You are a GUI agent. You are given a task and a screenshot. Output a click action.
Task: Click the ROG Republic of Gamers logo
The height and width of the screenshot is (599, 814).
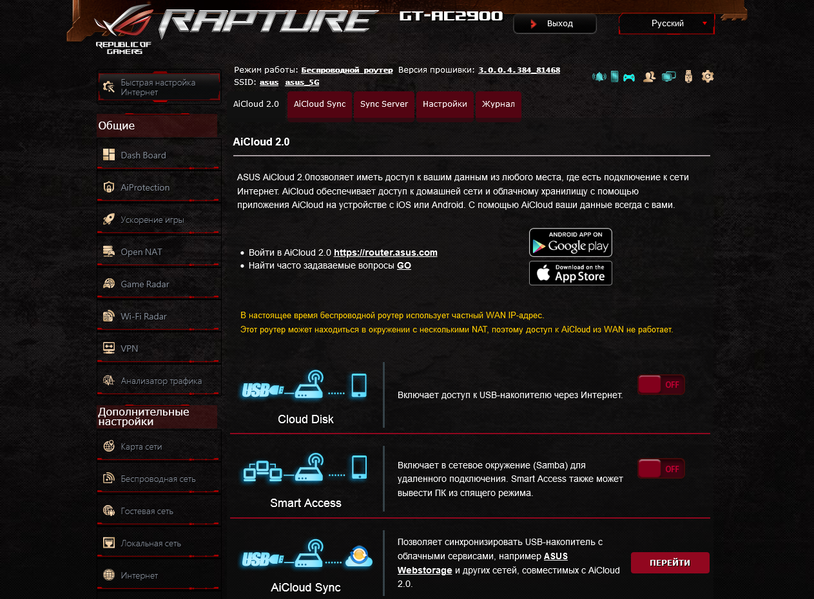point(124,30)
